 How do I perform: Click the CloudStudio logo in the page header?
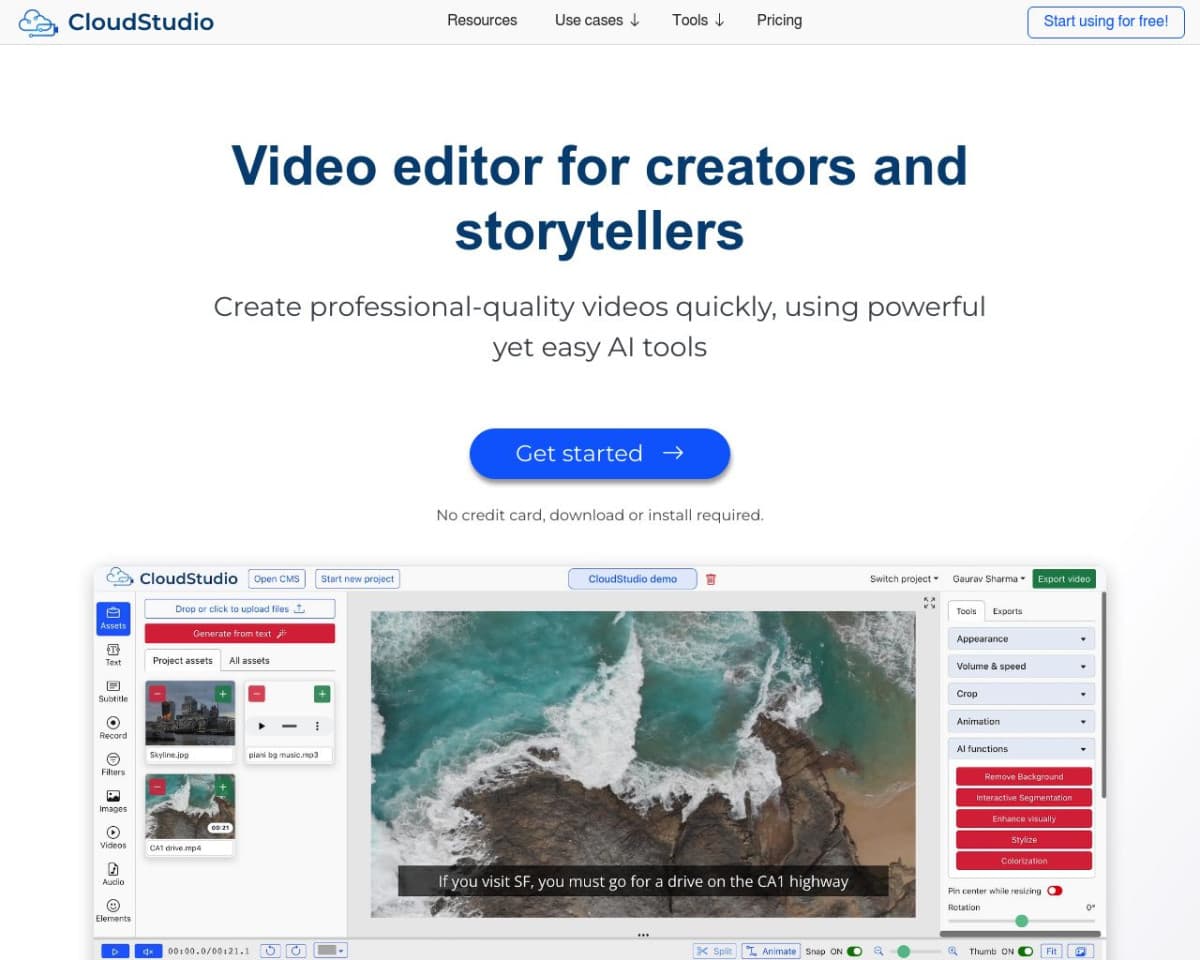point(116,21)
